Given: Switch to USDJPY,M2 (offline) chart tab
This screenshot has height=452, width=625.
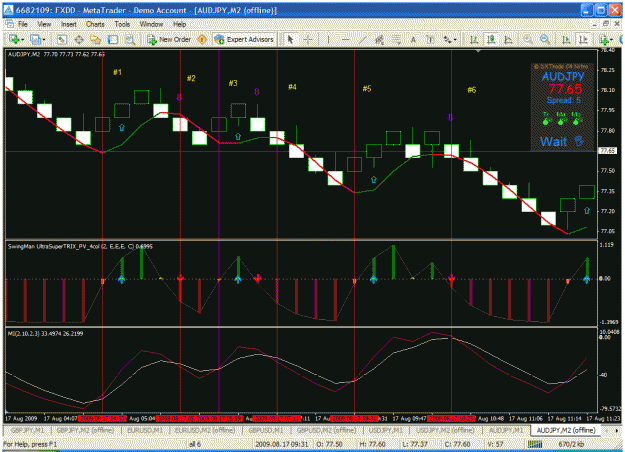Looking at the screenshot, I should pos(445,431).
